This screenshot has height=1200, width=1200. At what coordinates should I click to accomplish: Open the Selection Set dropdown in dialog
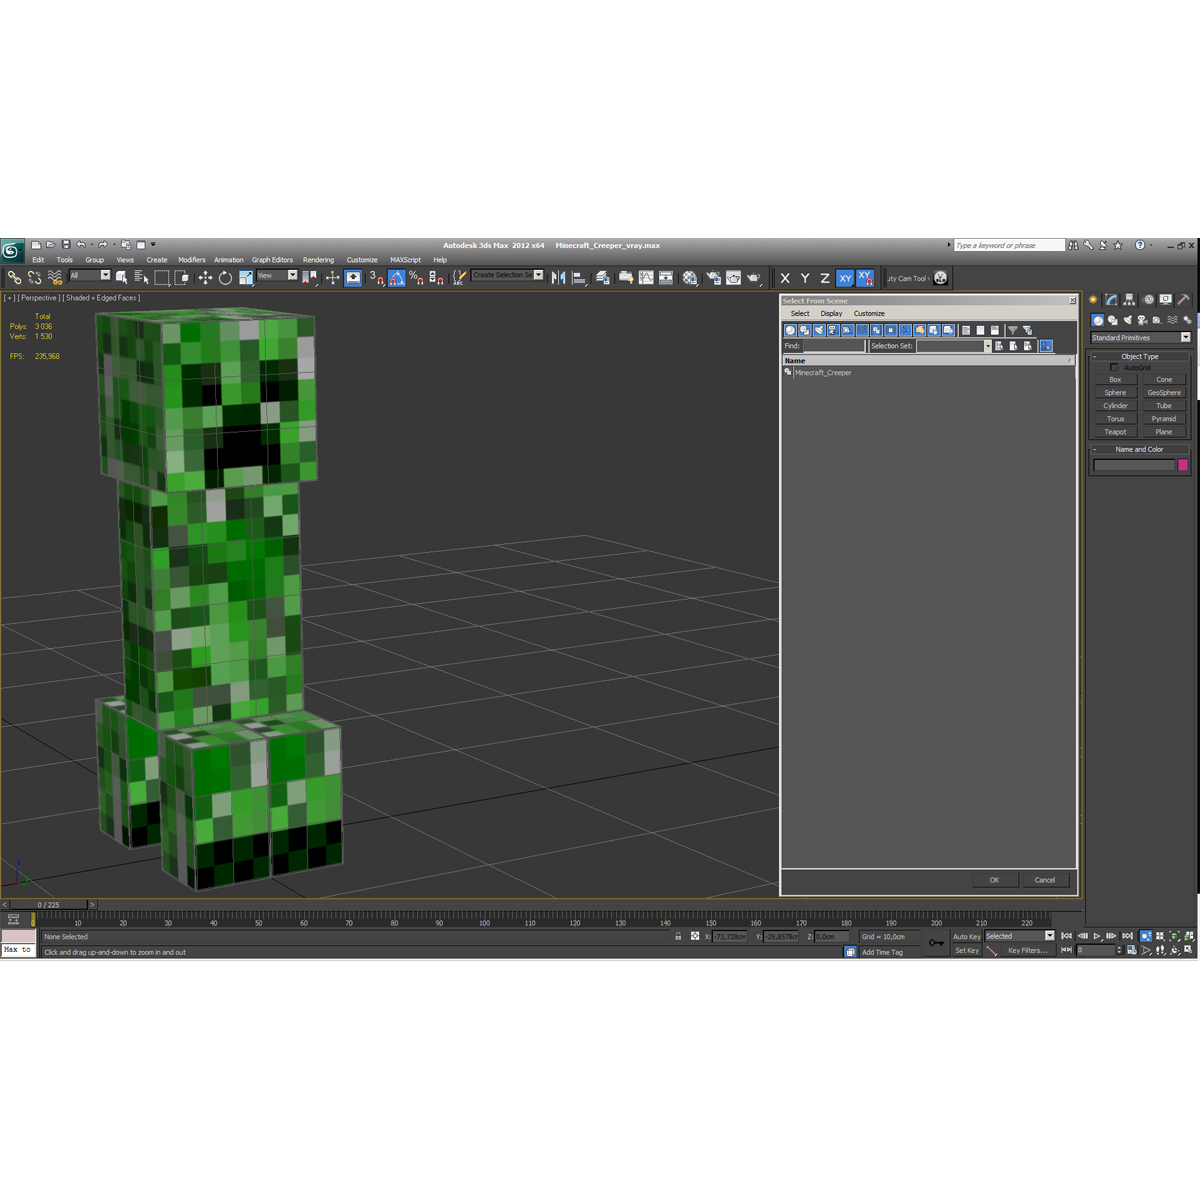click(x=987, y=346)
